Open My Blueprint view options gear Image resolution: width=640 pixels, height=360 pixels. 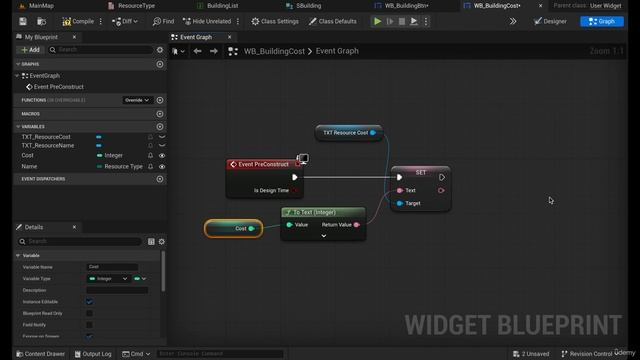pos(160,50)
